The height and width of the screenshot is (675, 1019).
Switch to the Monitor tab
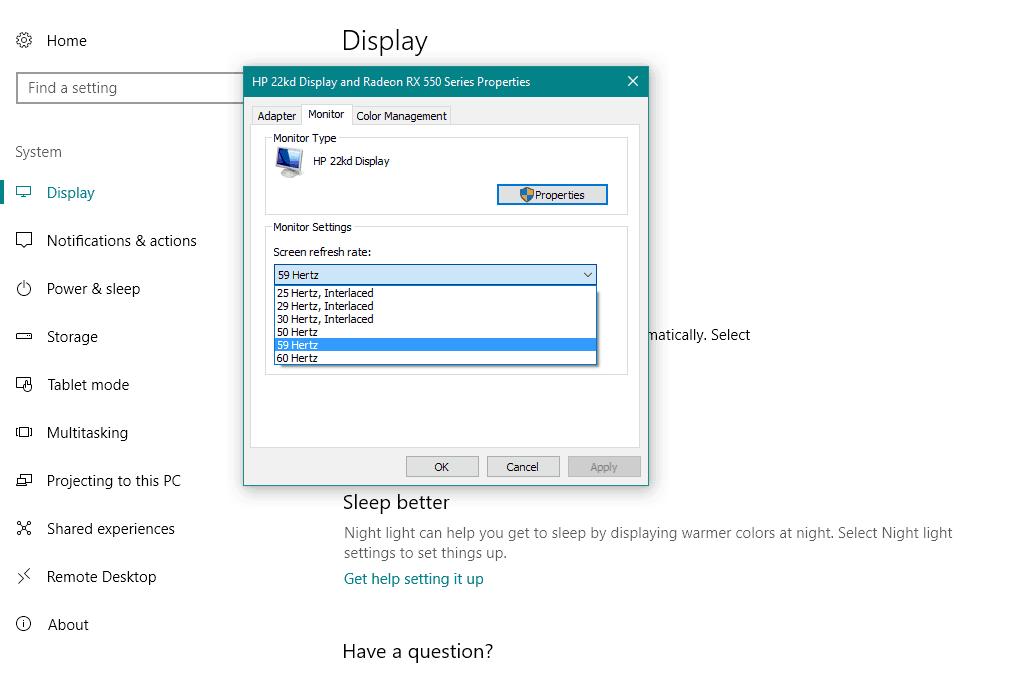[x=326, y=114]
